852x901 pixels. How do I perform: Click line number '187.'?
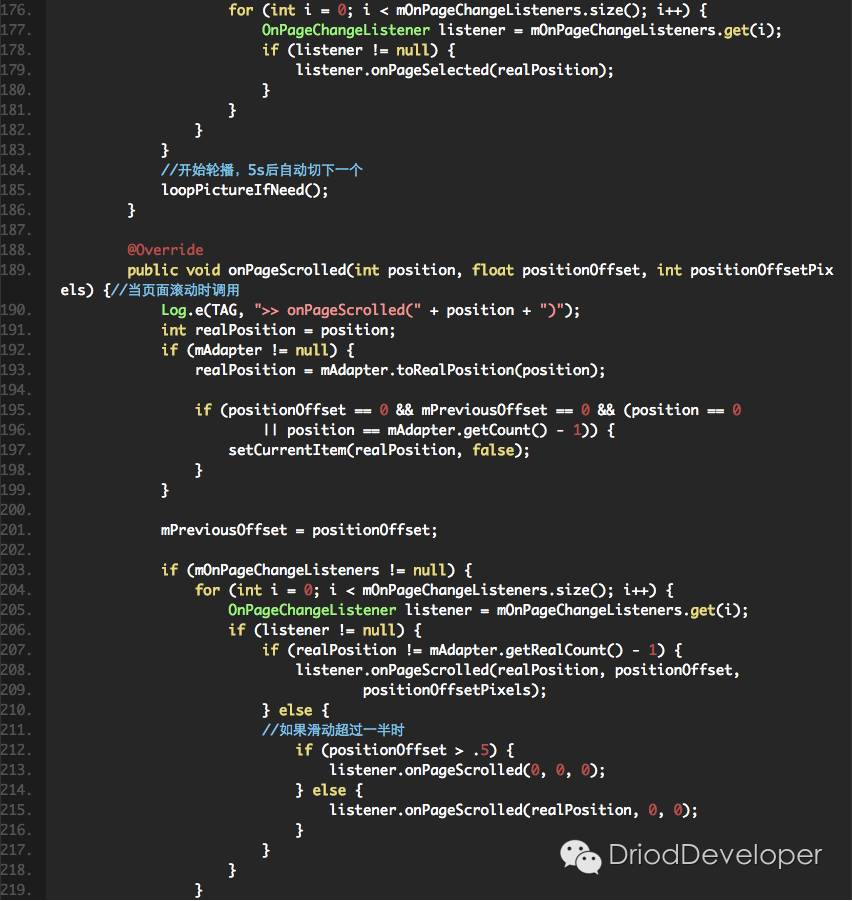coord(16,230)
